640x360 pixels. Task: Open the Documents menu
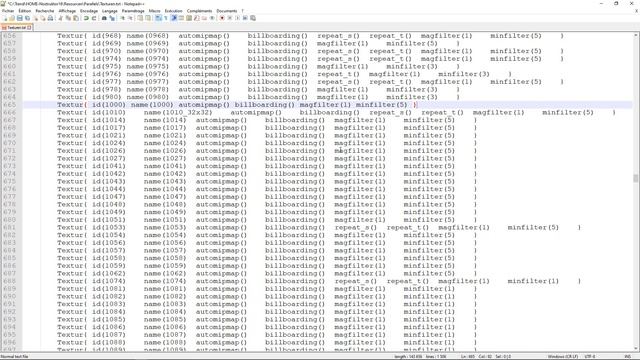coord(227,11)
